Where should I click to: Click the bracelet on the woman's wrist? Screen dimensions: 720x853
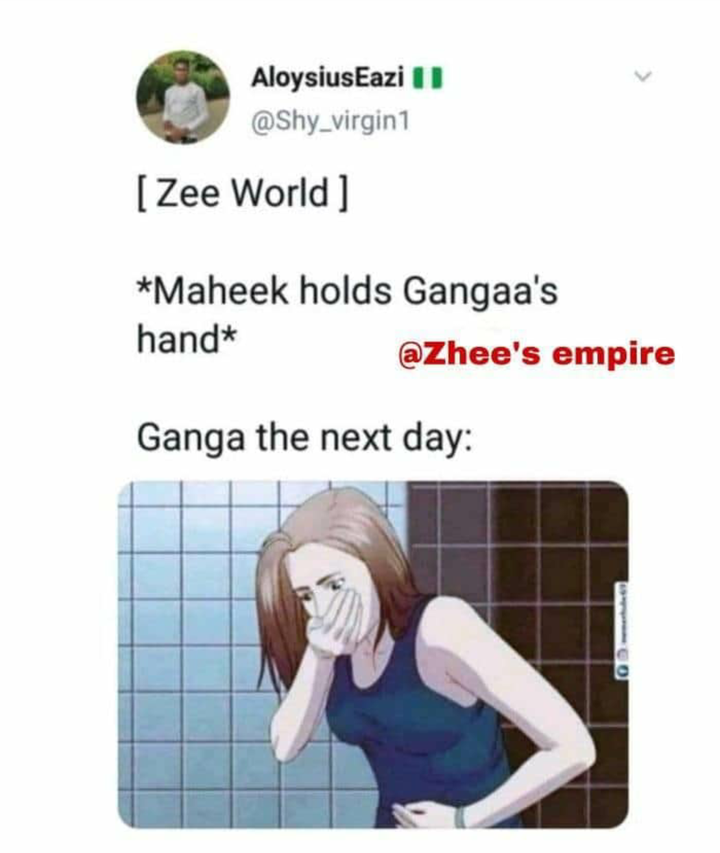coord(461,818)
